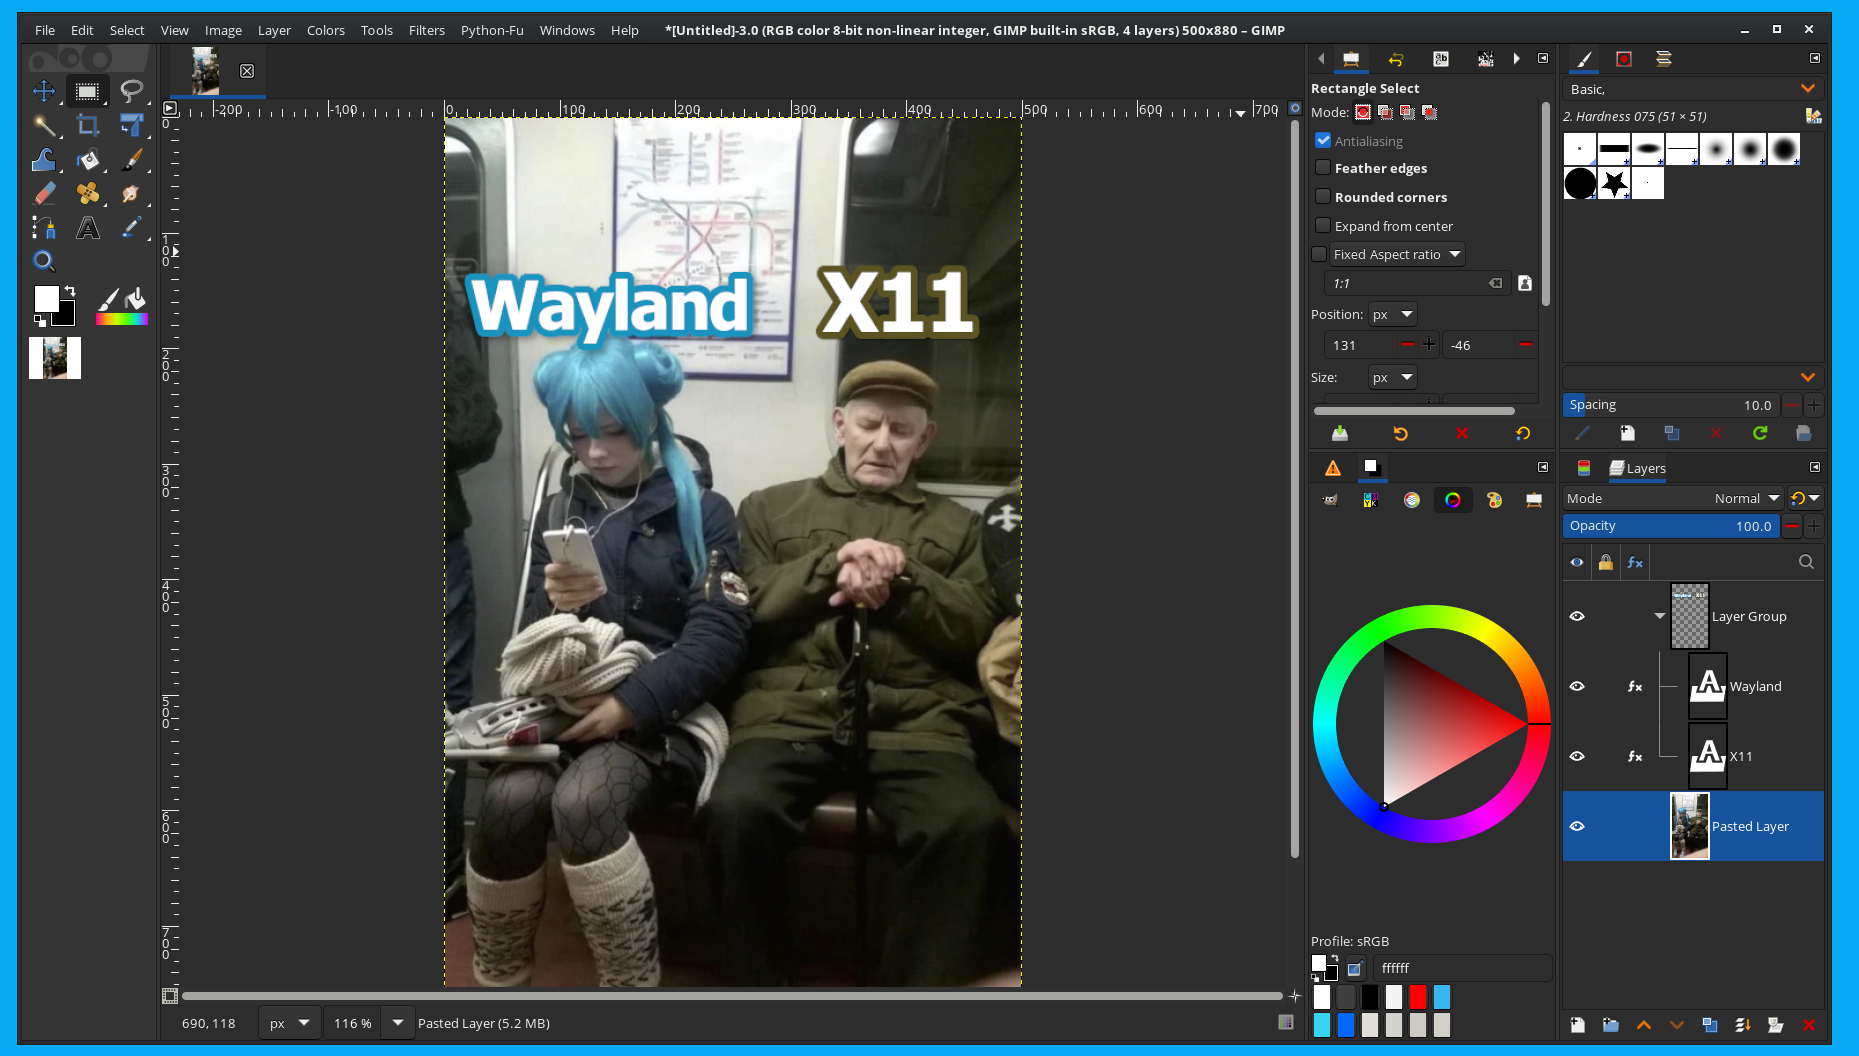The width and height of the screenshot is (1859, 1056).
Task: Click the red color swatch in history
Action: pos(1418,997)
